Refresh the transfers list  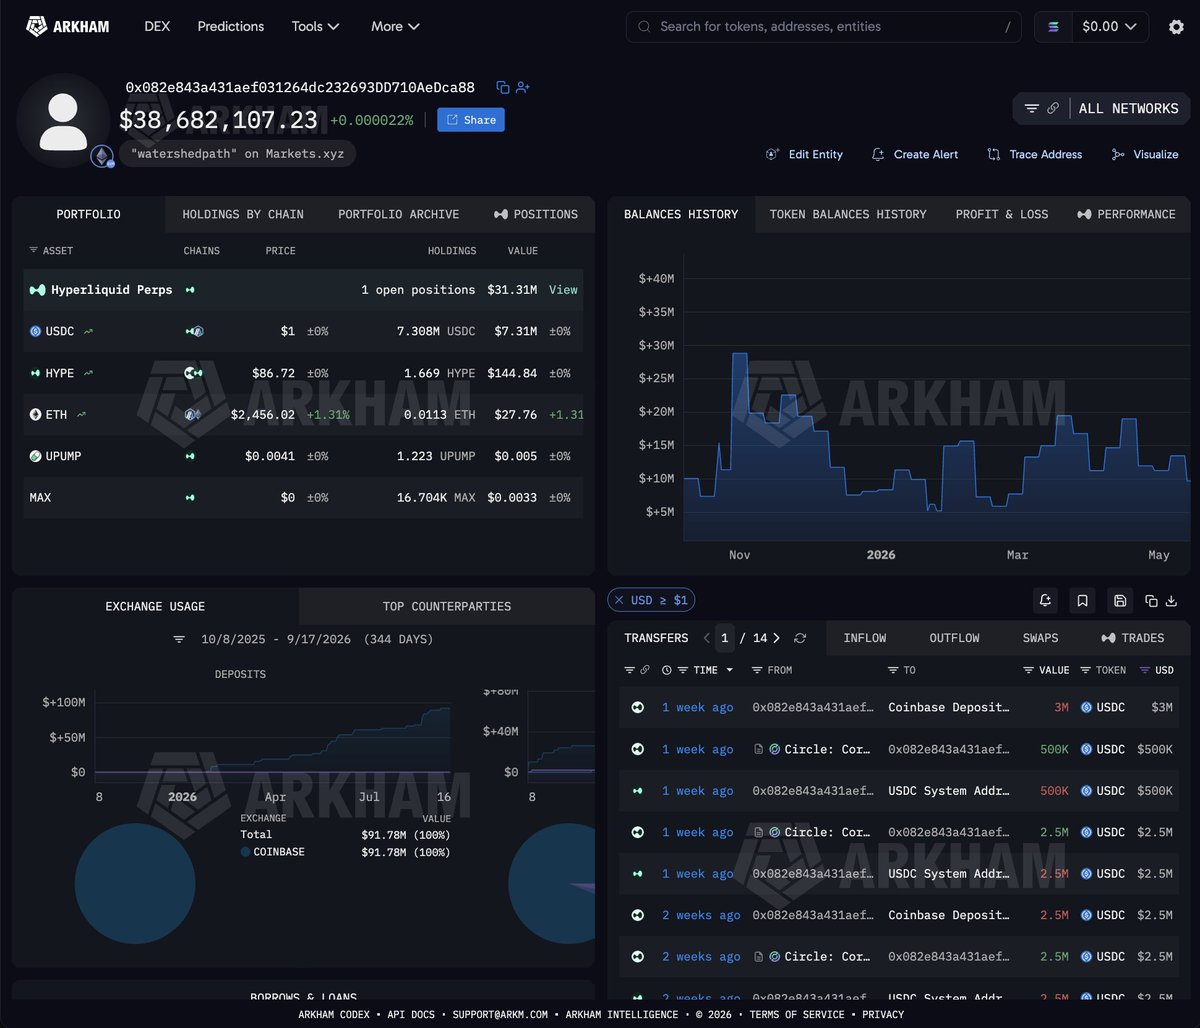[800, 638]
